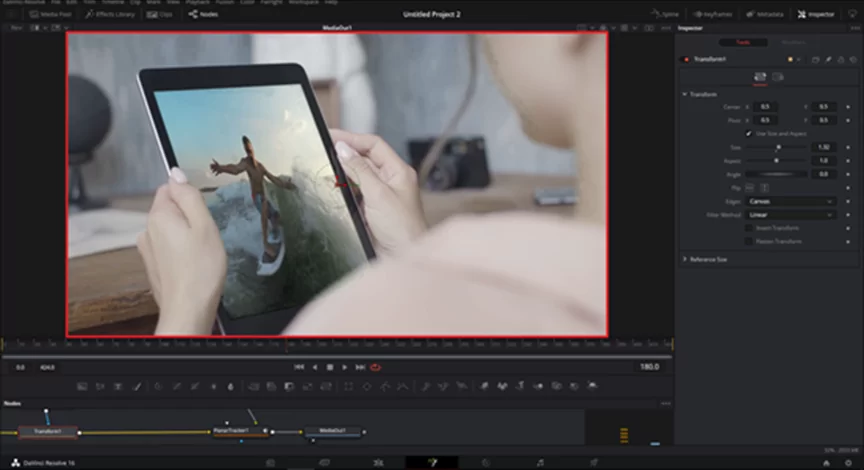Click the Angle thumbwheel control

coord(776,174)
